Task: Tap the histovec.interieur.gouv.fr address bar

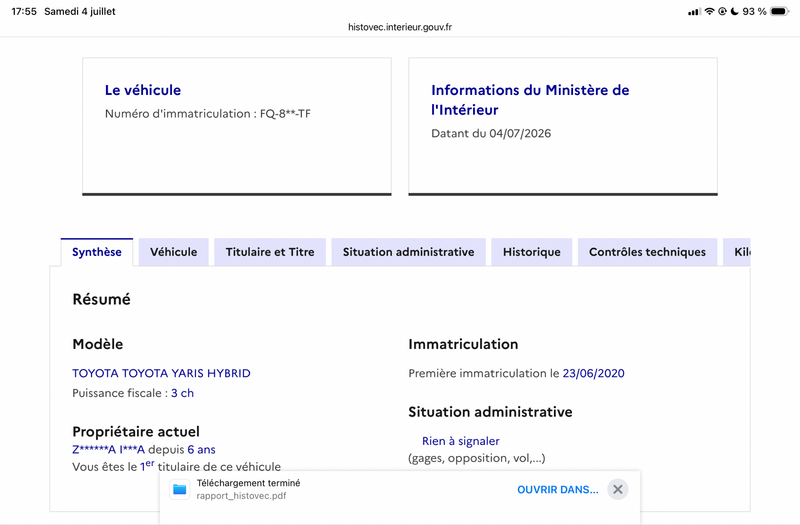Action: pos(400,27)
